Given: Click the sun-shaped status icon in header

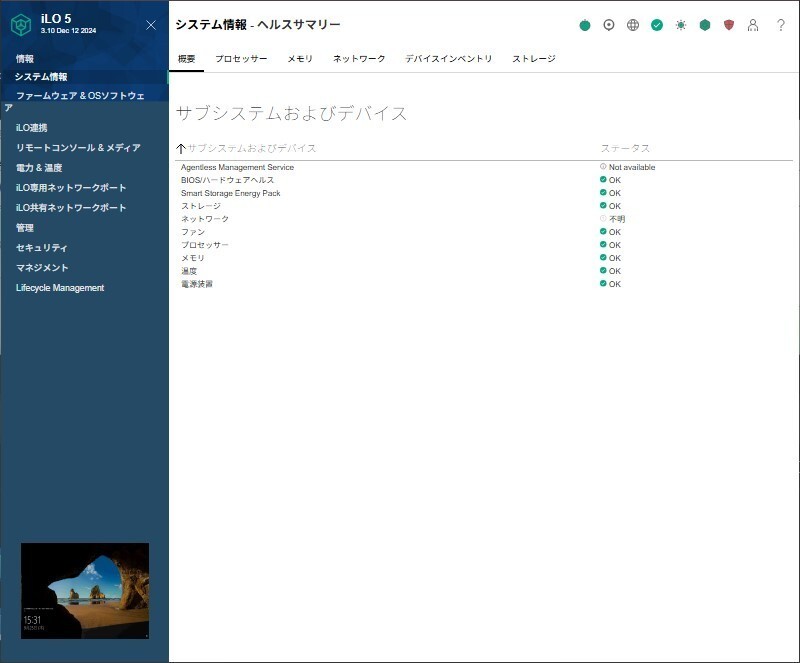Looking at the screenshot, I should click(x=681, y=25).
